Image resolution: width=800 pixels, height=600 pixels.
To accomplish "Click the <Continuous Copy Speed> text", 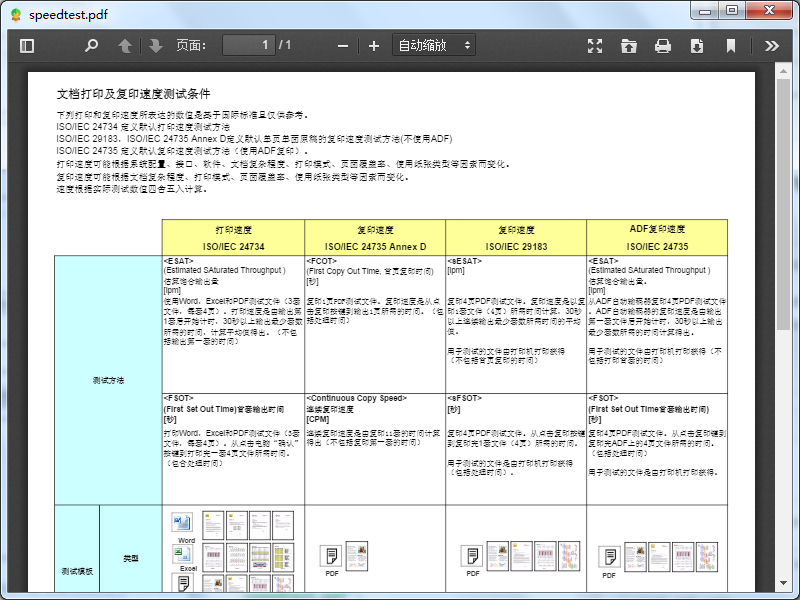I will click(x=356, y=398).
